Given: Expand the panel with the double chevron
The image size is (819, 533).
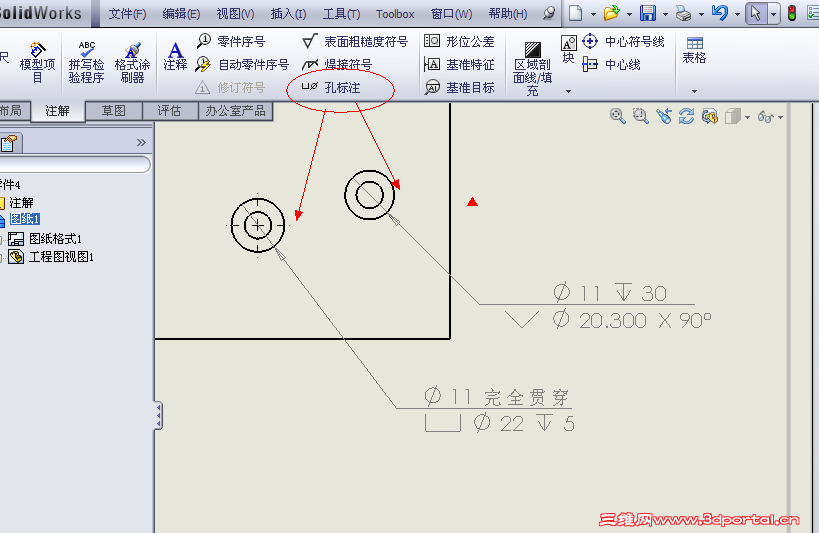Looking at the screenshot, I should [x=141, y=143].
